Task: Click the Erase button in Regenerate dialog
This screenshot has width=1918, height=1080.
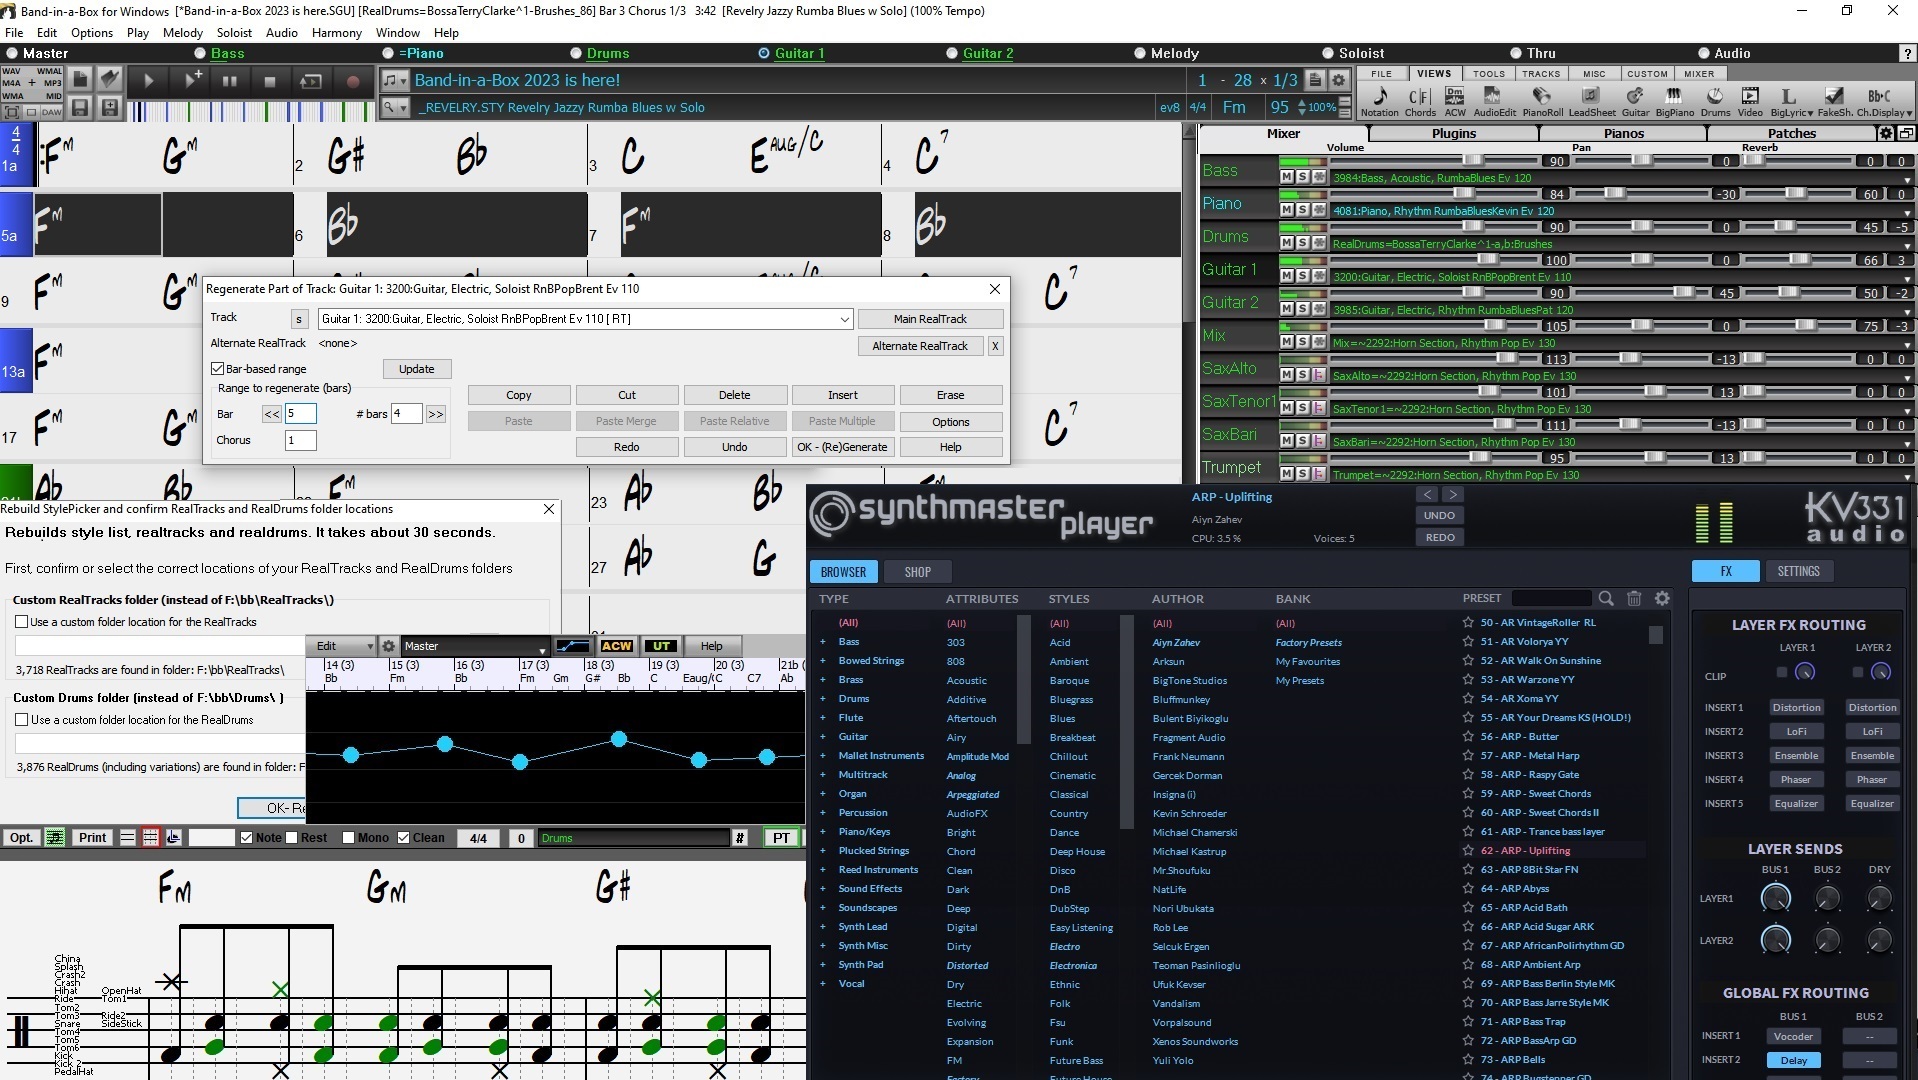Action: (x=950, y=395)
